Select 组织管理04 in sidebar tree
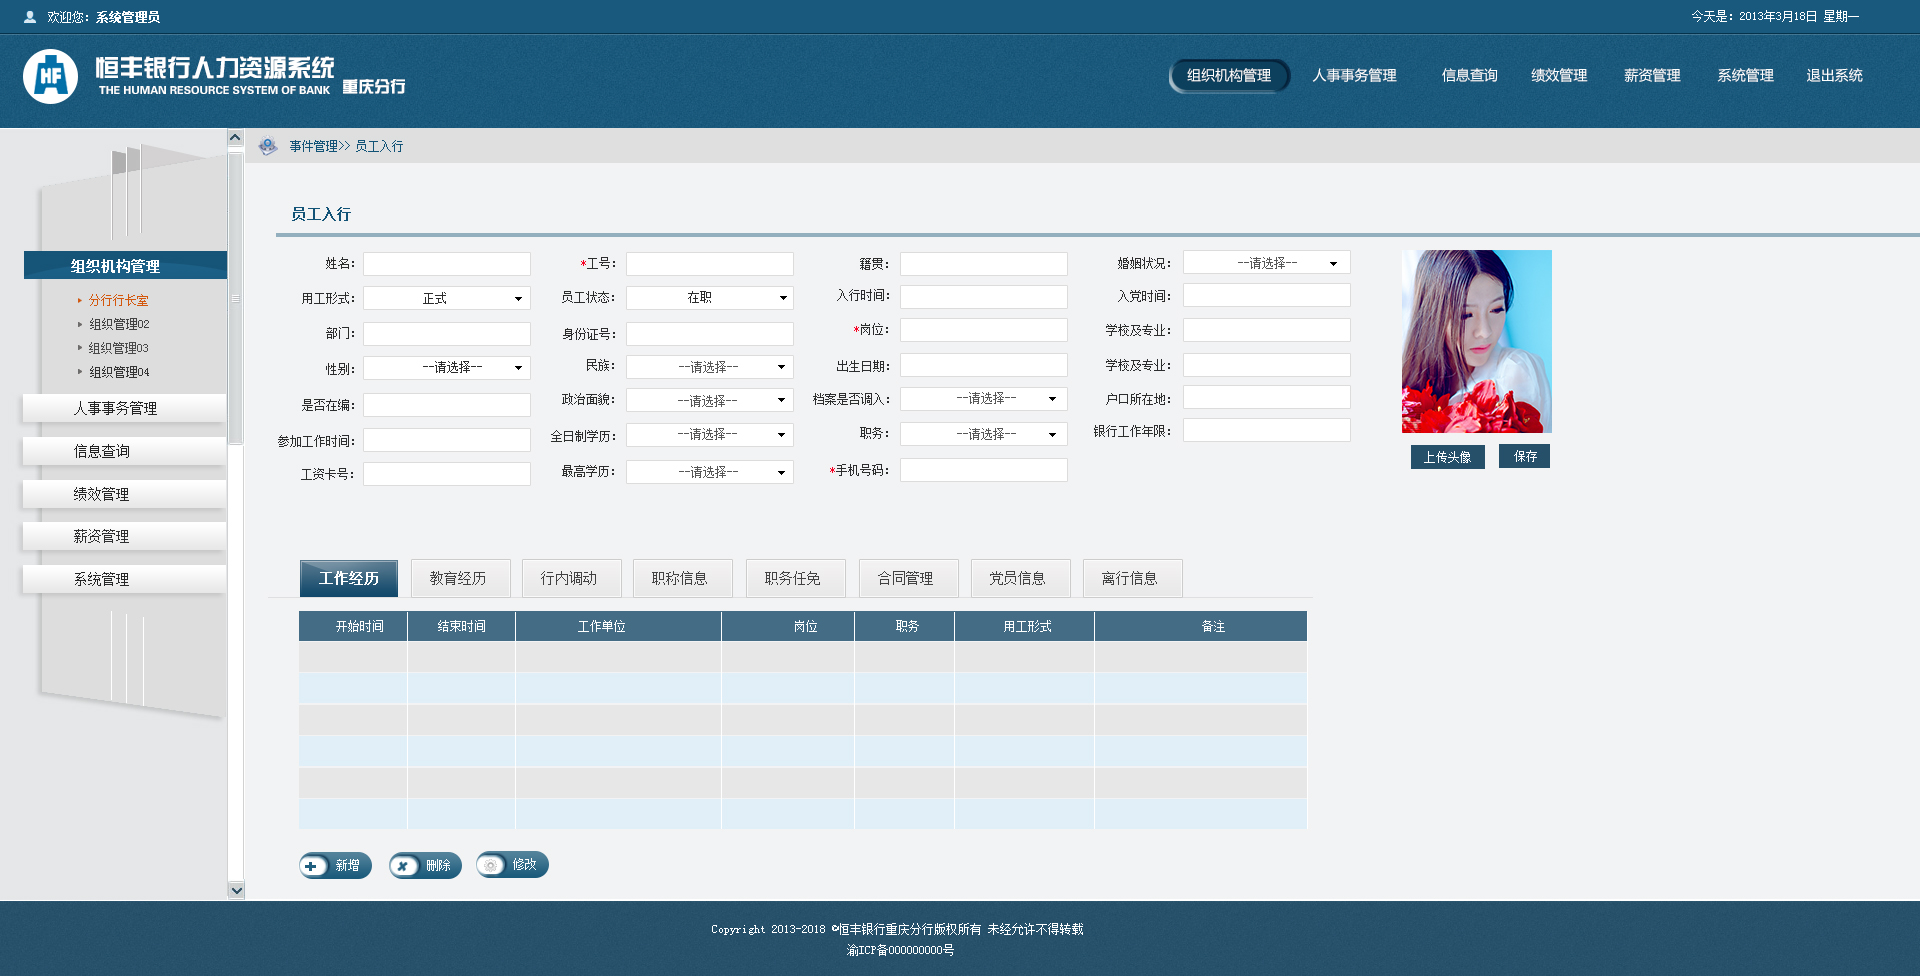 click(x=119, y=372)
